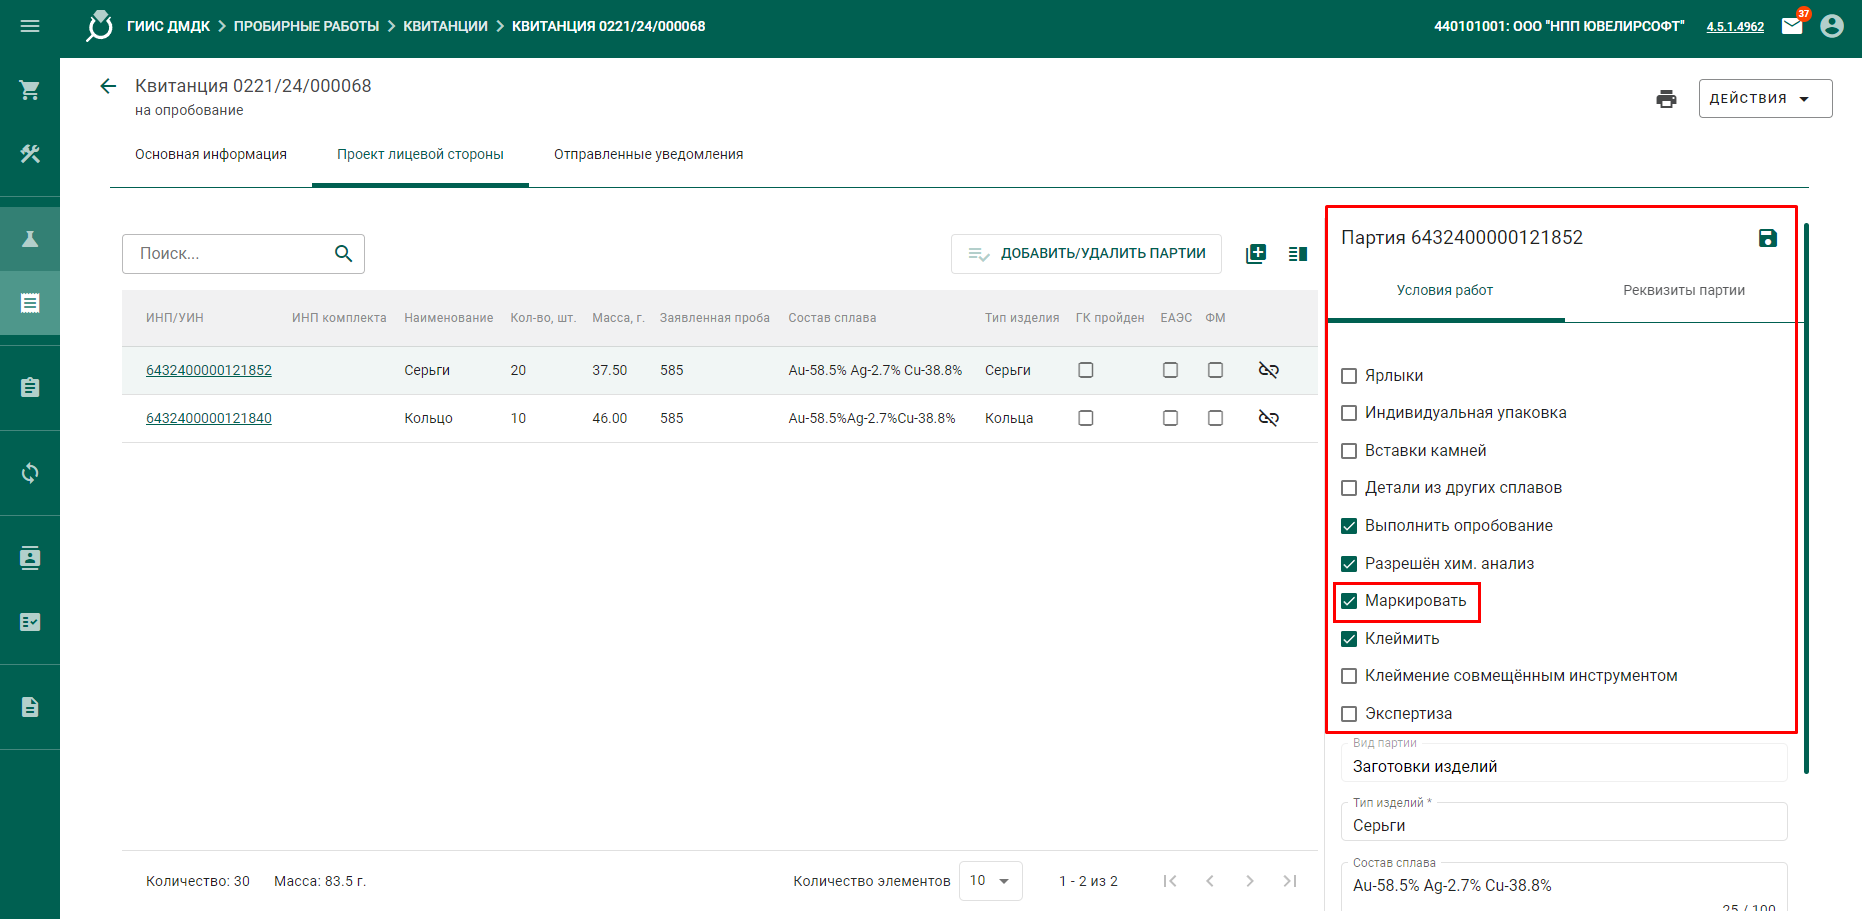The image size is (1862, 919).
Task: Go to previous page of table
Action: tap(1210, 881)
